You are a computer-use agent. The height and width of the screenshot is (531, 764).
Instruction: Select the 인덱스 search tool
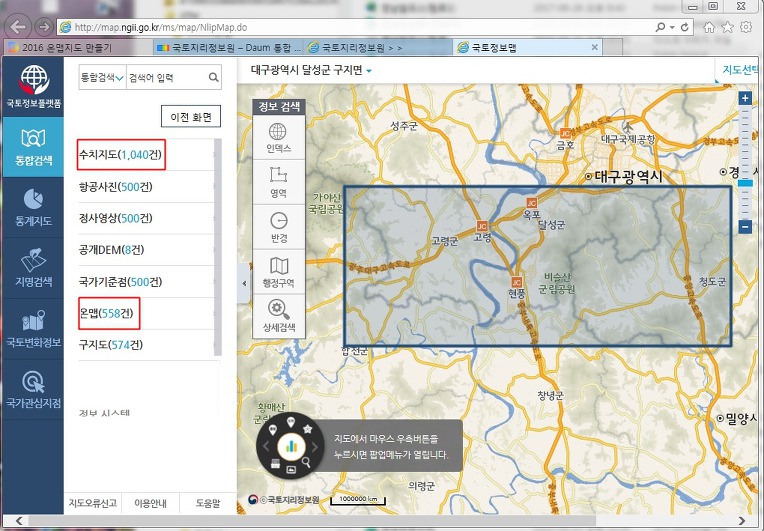[277, 137]
